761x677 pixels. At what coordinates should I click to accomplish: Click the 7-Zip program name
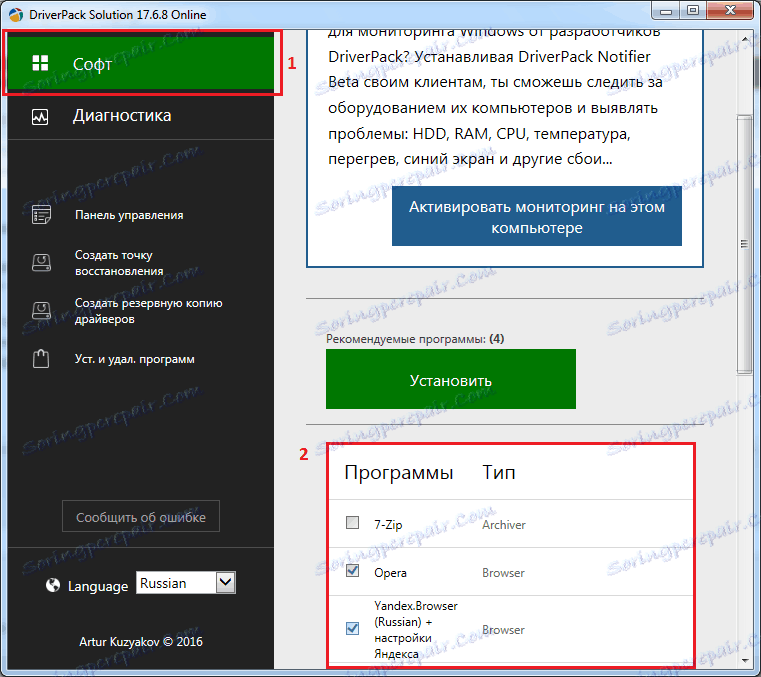pyautogui.click(x=388, y=525)
